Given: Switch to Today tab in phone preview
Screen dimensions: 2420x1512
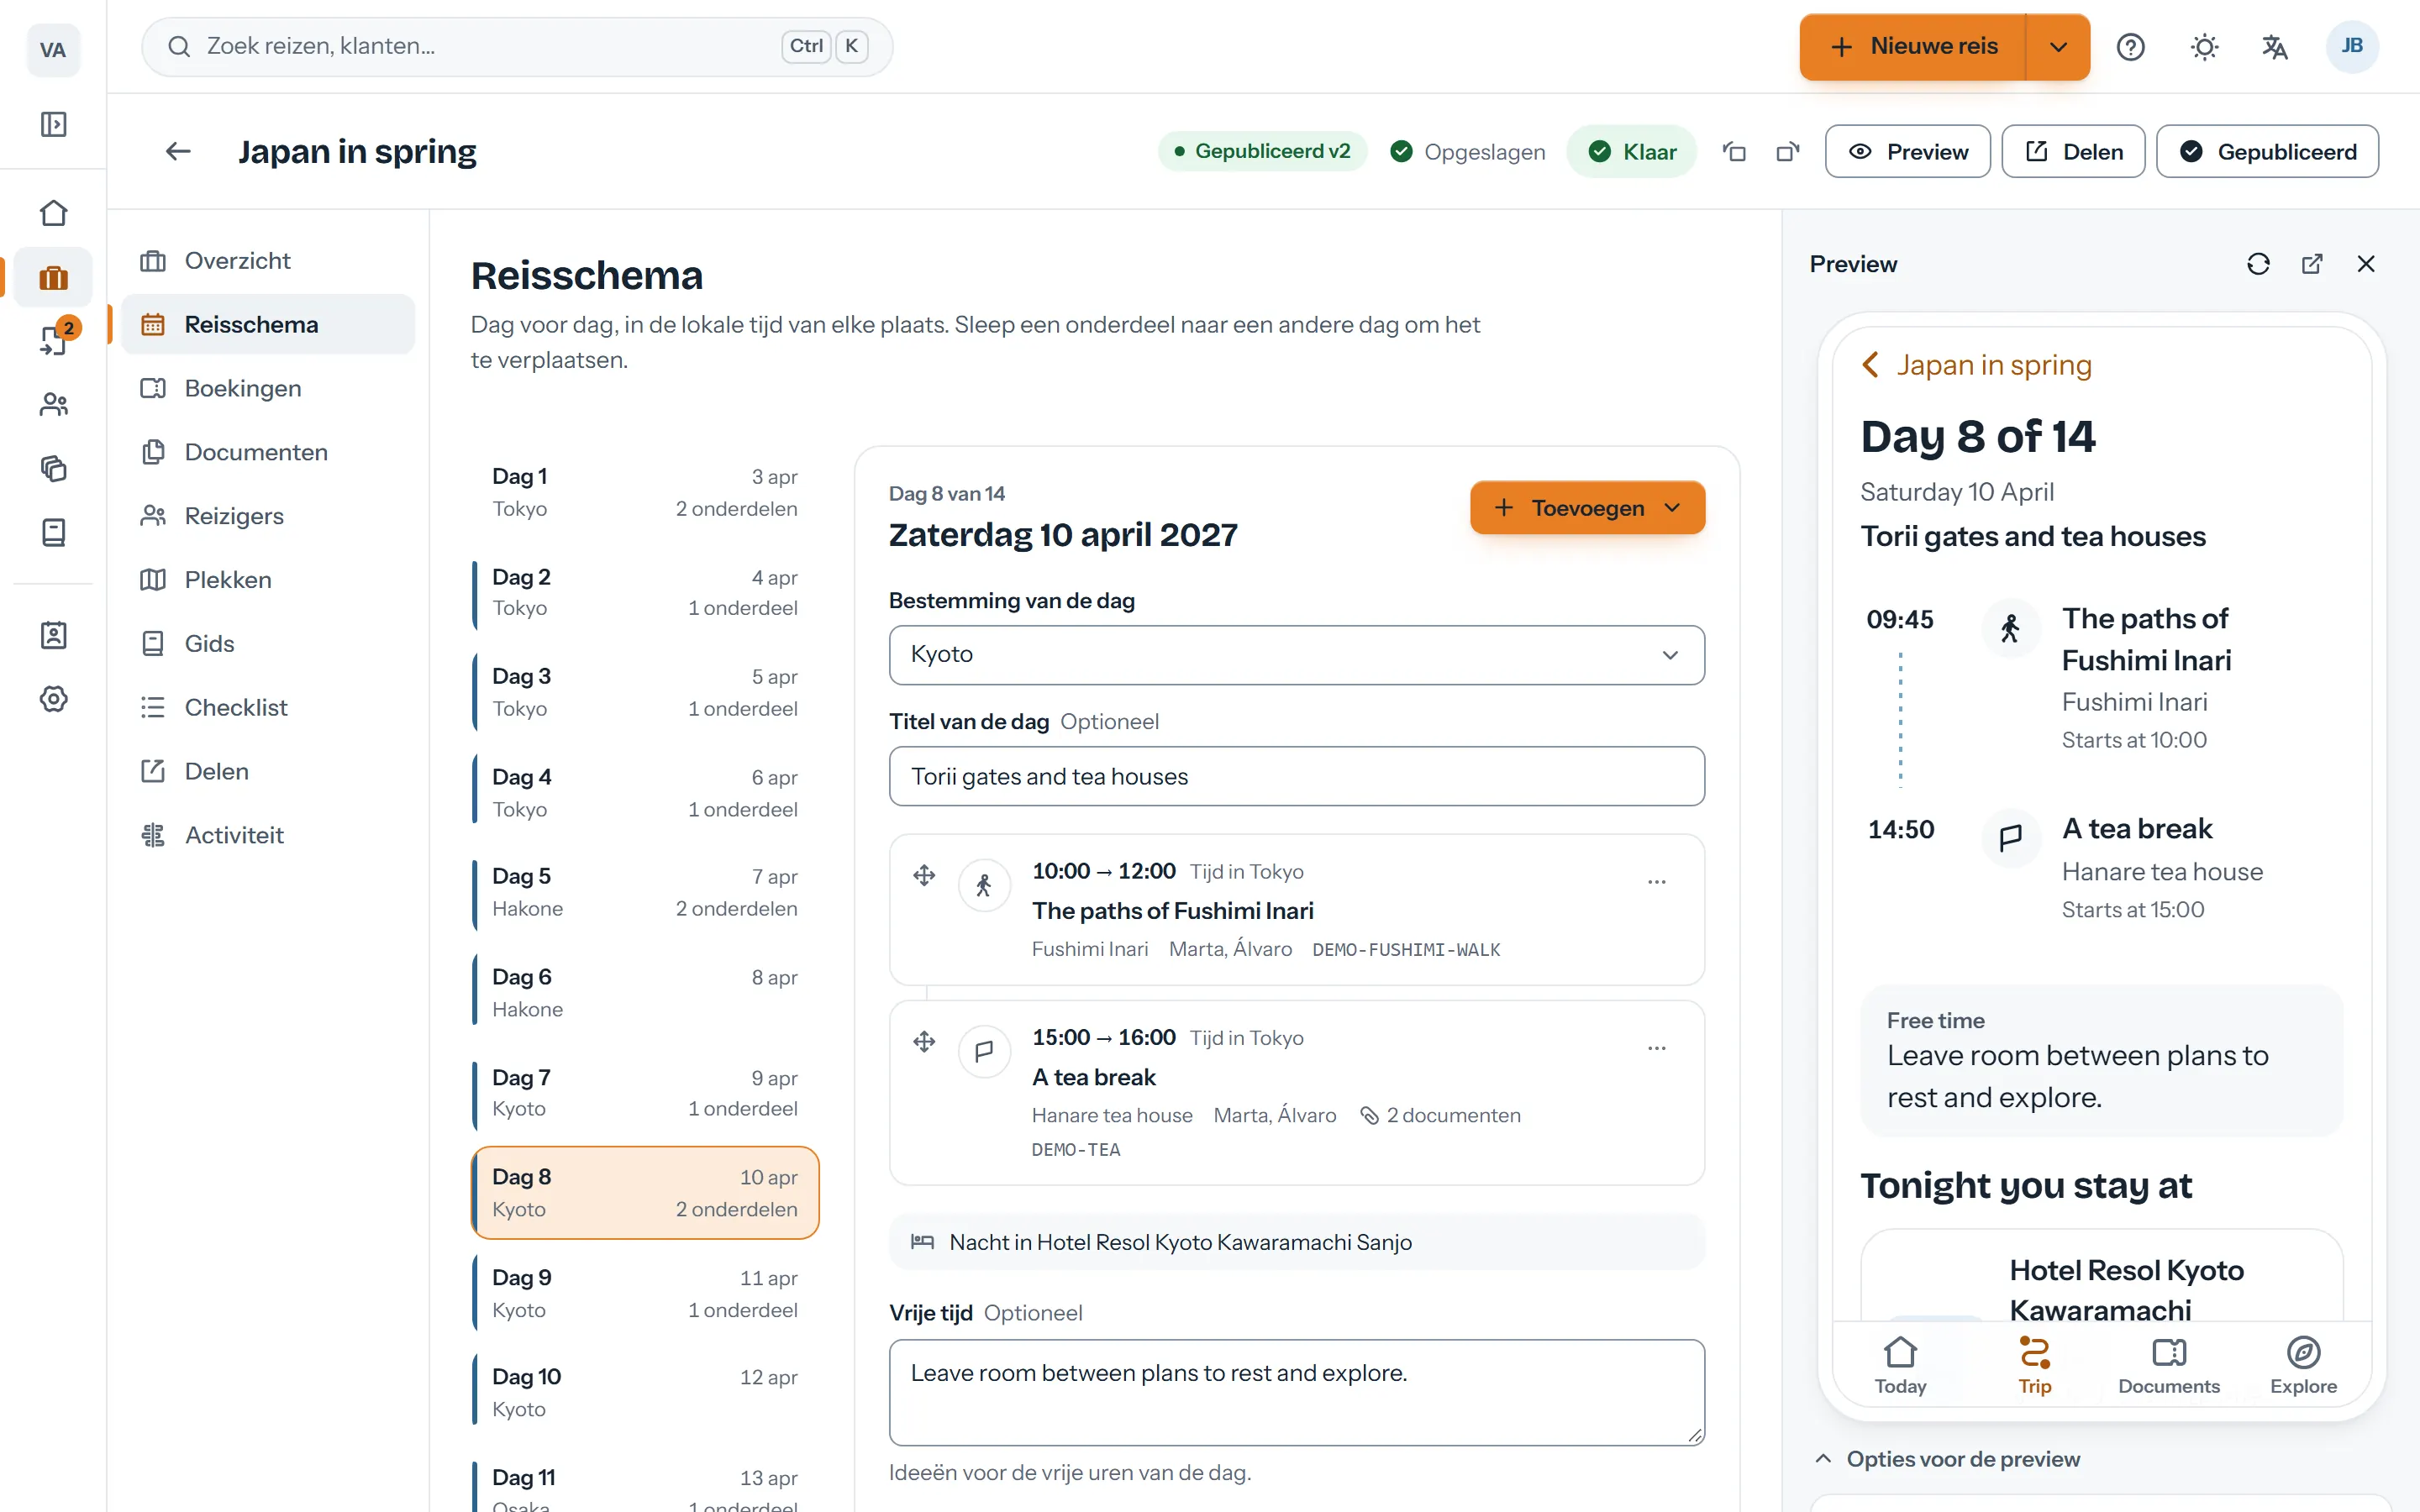Looking at the screenshot, I should coord(1900,1366).
